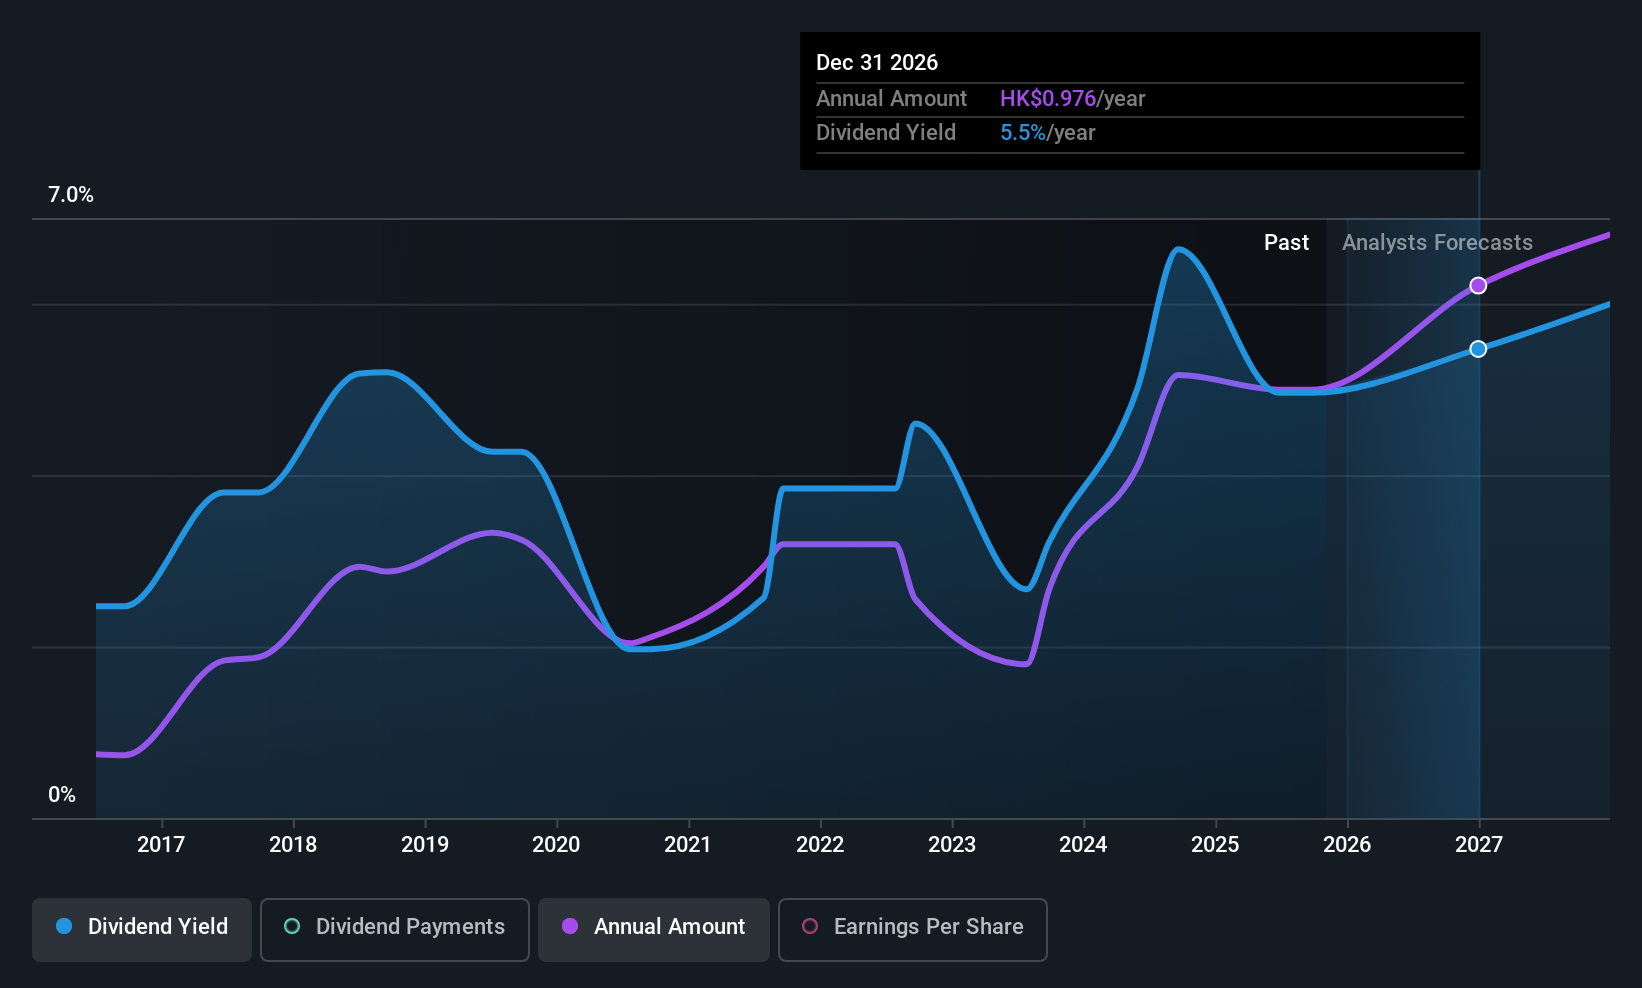Viewport: 1642px width, 988px height.
Task: Select the blue forecast marker on Dividend Yield line
Action: [1478, 349]
